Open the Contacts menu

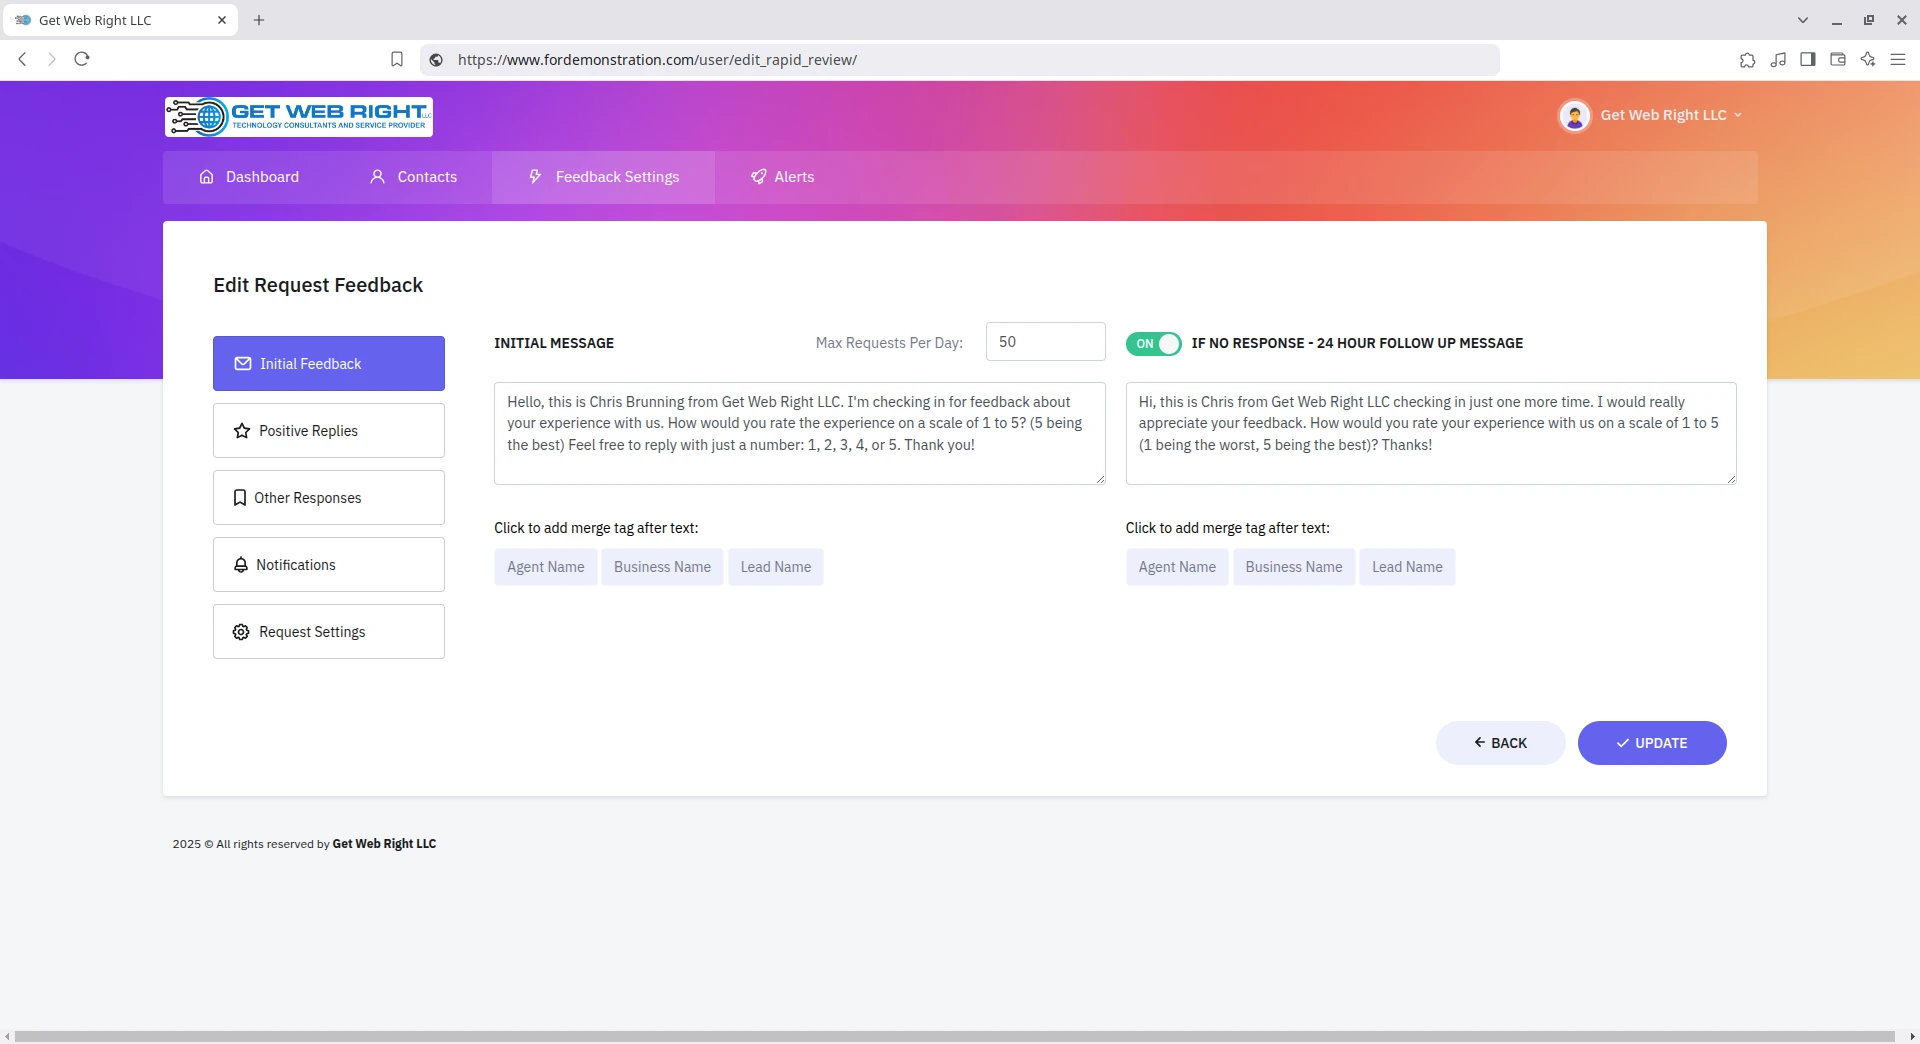pos(413,177)
